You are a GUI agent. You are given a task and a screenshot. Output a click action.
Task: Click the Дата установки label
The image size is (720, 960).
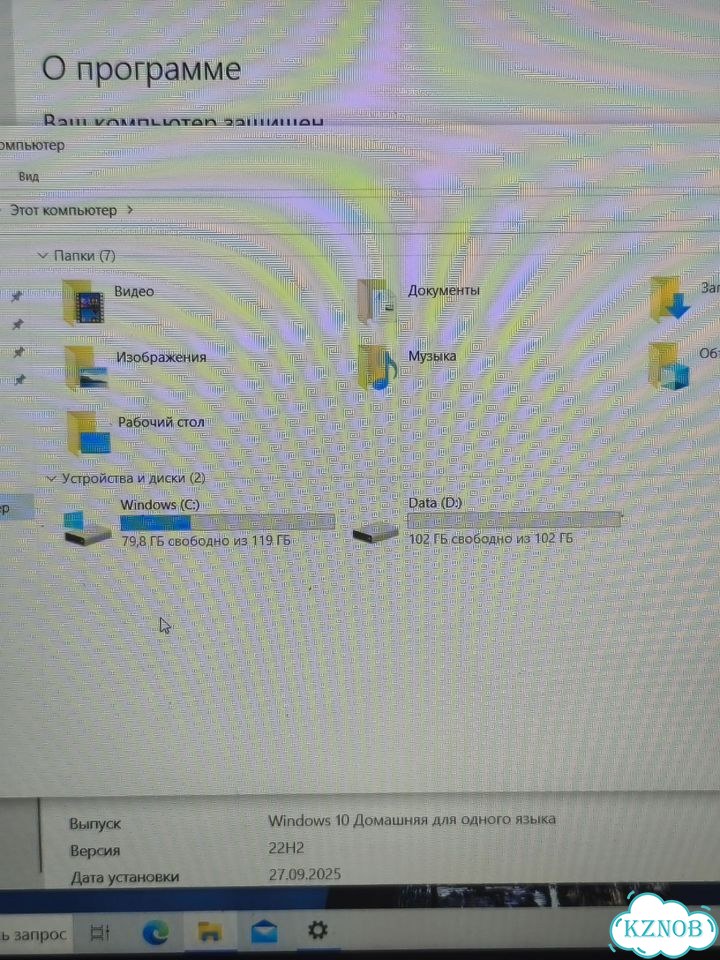pos(125,877)
